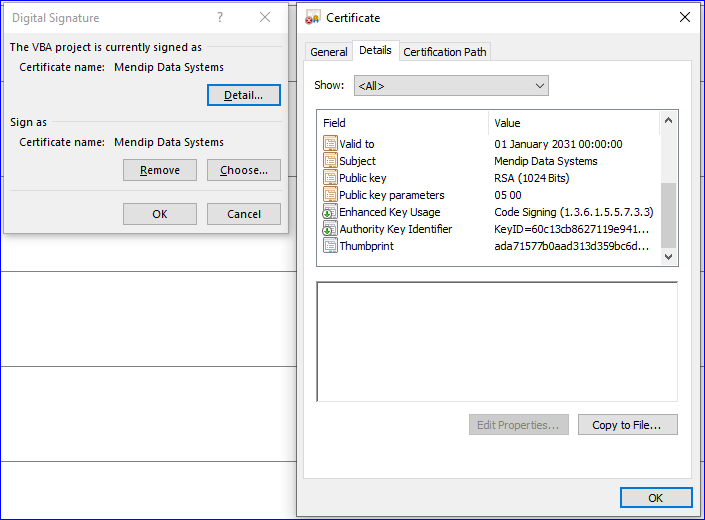Click the Public key field icon

pyautogui.click(x=330, y=178)
